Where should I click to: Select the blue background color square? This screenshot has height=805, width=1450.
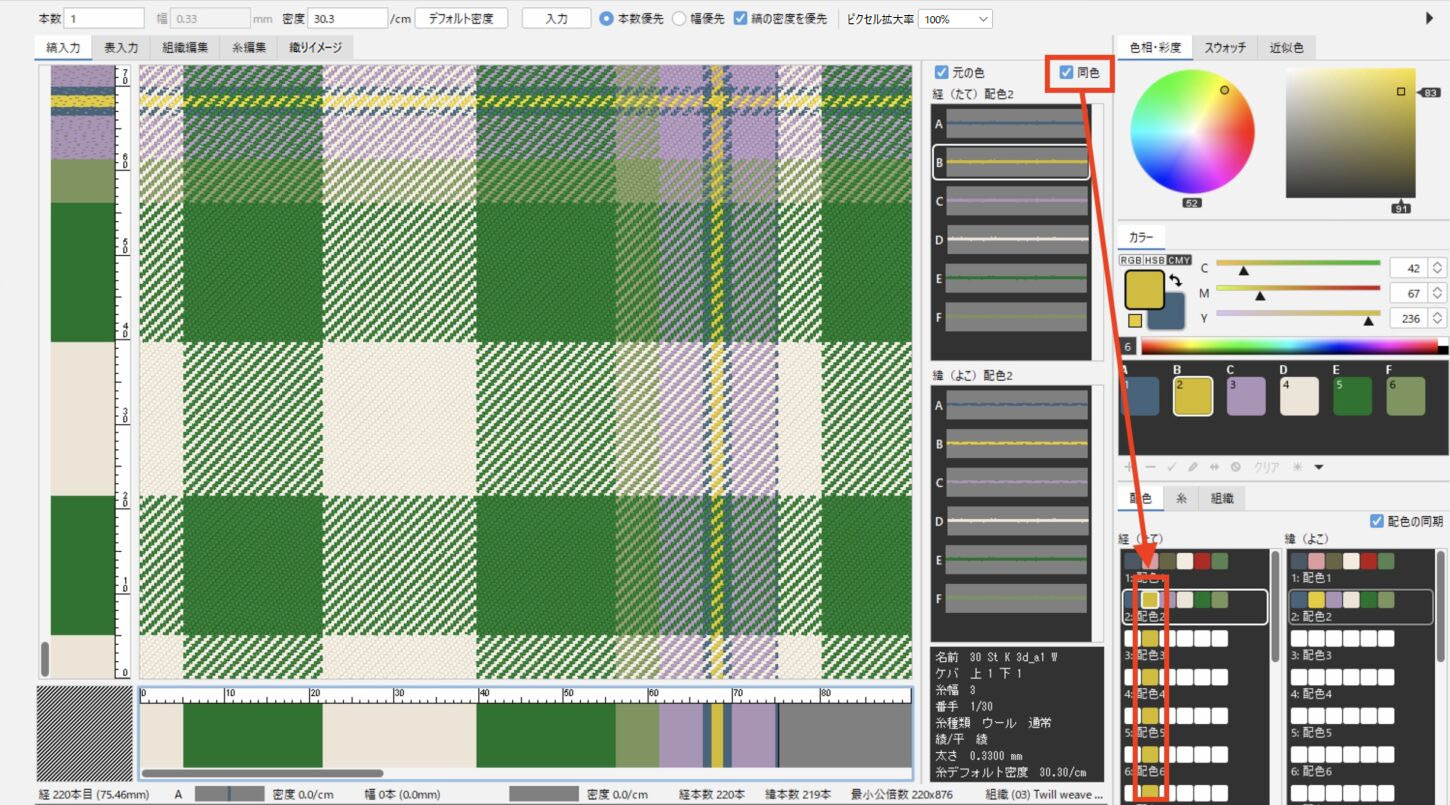pyautogui.click(x=1166, y=312)
